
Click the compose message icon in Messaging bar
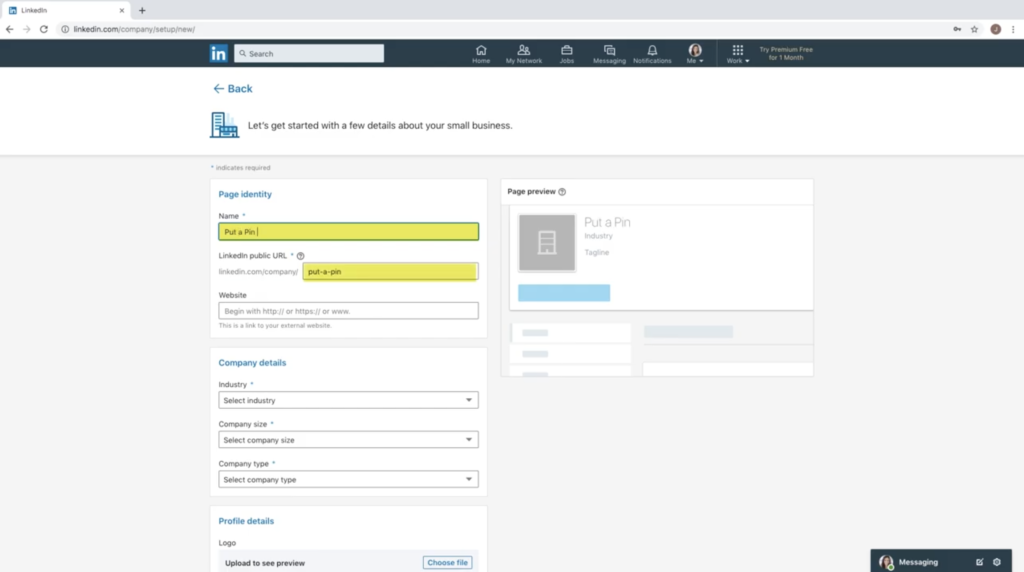[980, 562]
